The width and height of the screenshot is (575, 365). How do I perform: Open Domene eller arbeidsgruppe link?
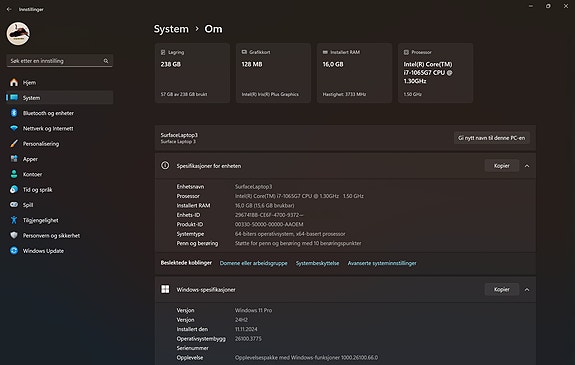(253, 263)
